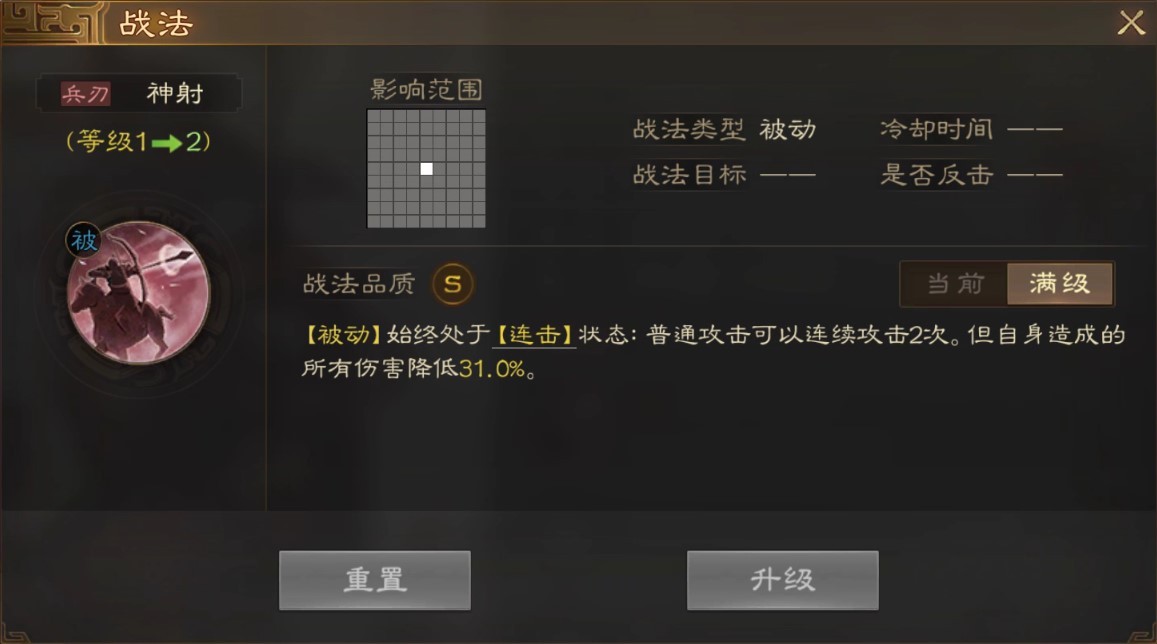1157x644 pixels.
Task: Switch description to 当前 level
Action: pyautogui.click(x=955, y=284)
